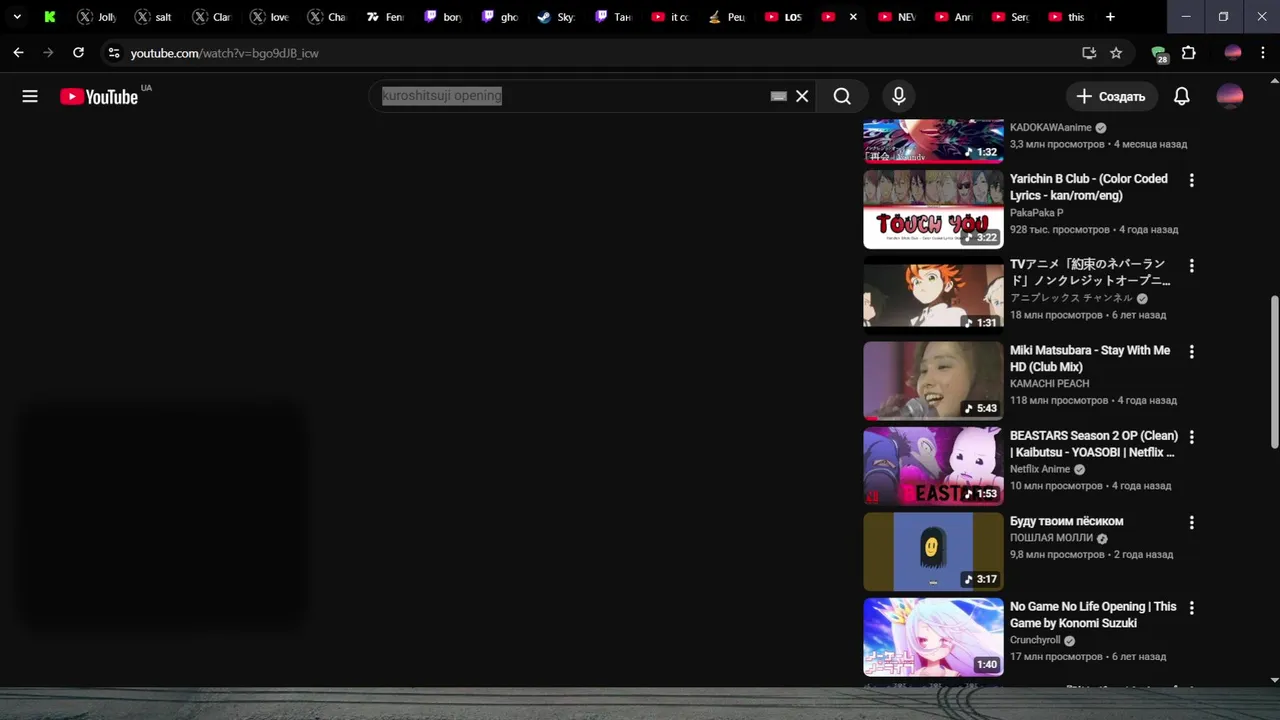Open the BEASTARS Season 2 OP thumbnail

click(933, 466)
